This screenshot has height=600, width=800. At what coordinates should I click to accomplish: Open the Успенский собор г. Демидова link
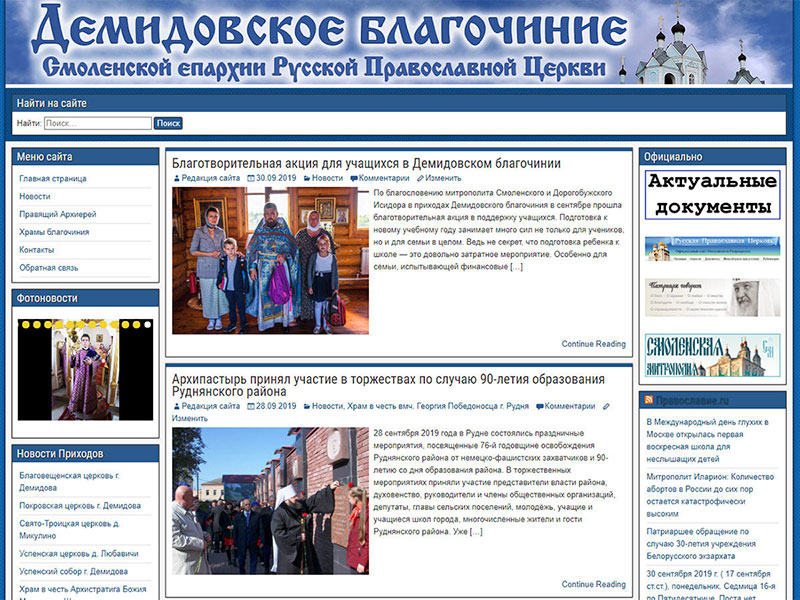click(x=73, y=572)
